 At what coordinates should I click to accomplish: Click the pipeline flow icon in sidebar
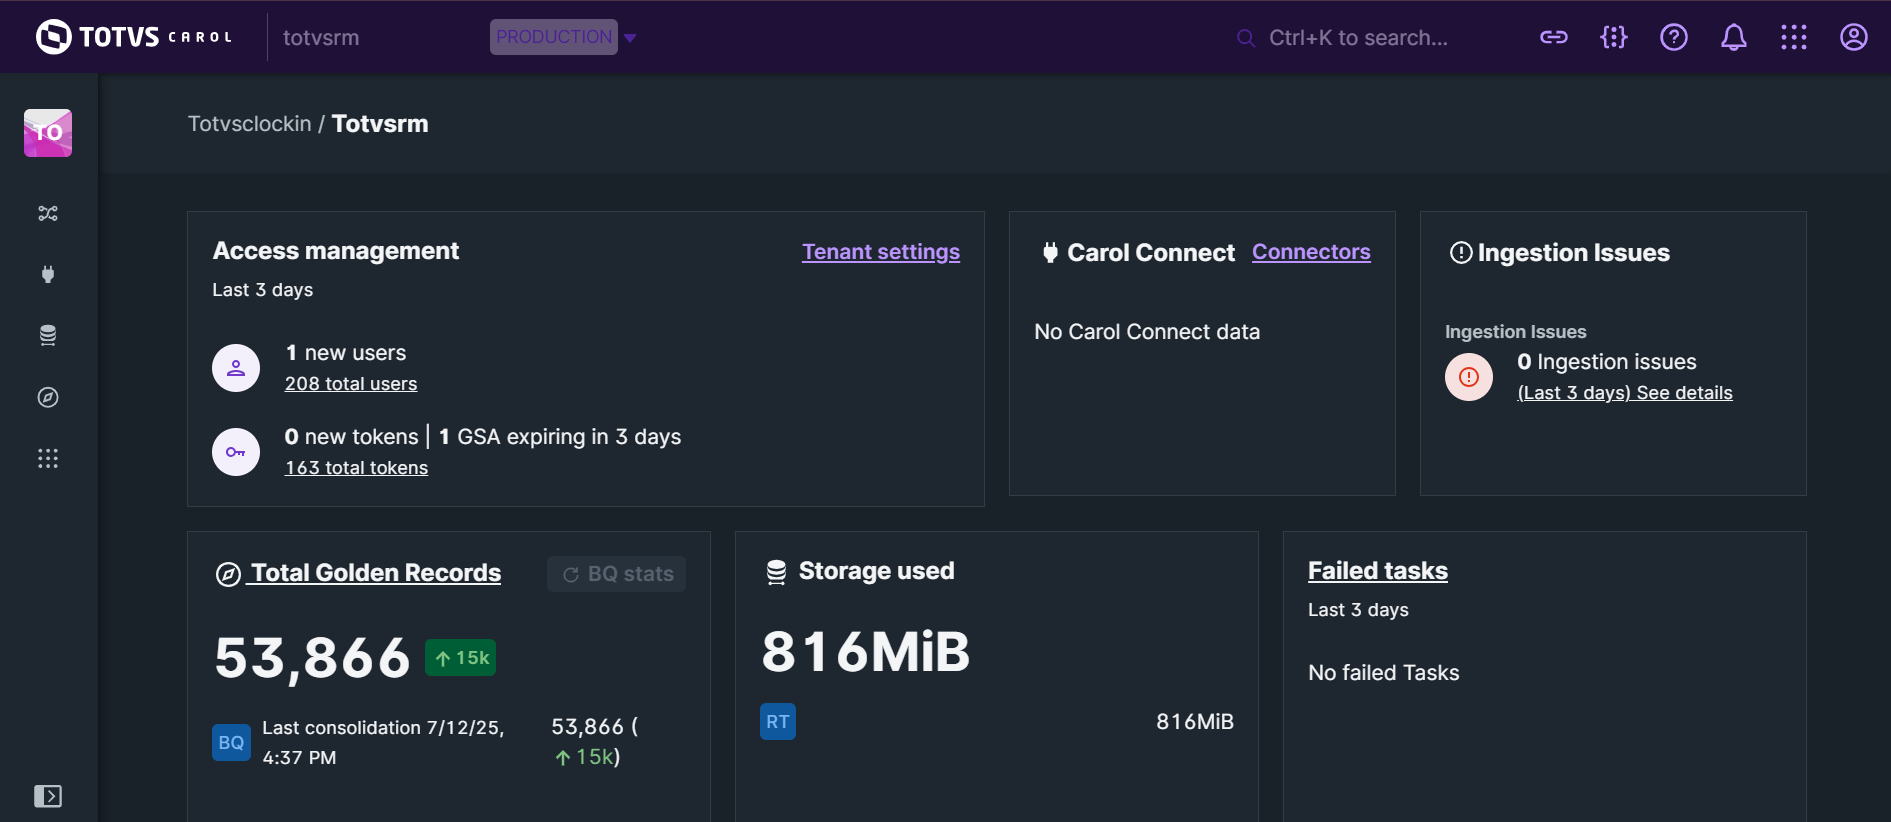[48, 213]
